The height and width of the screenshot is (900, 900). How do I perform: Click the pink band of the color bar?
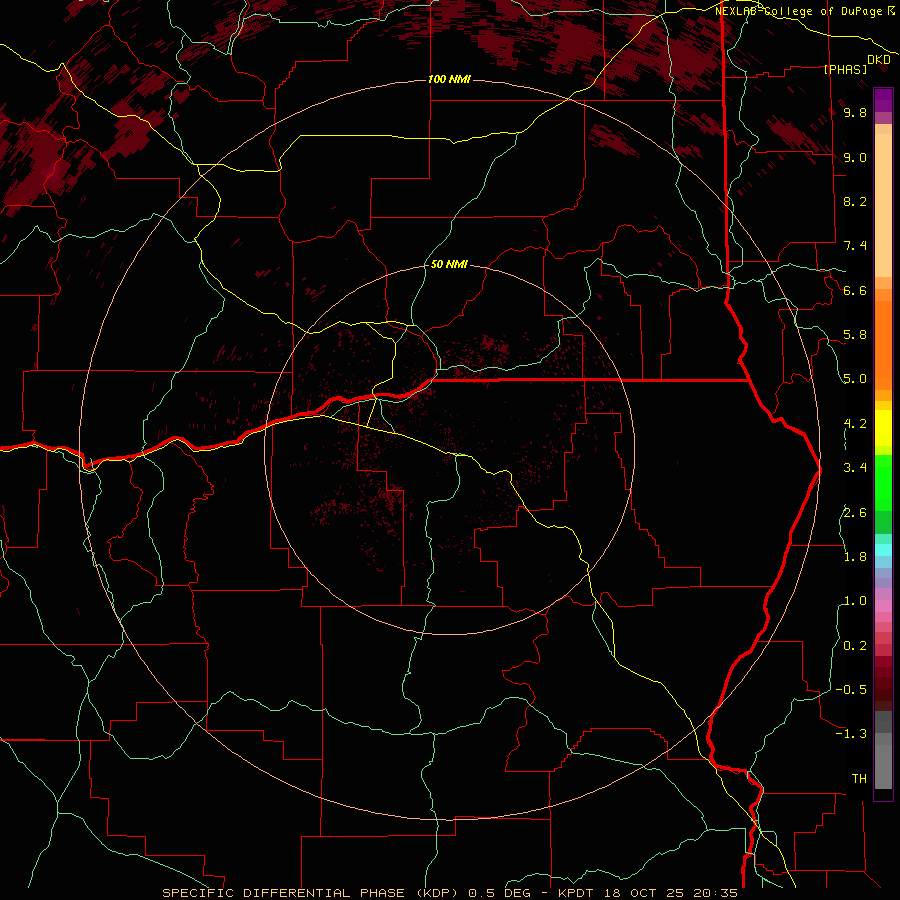(x=883, y=606)
